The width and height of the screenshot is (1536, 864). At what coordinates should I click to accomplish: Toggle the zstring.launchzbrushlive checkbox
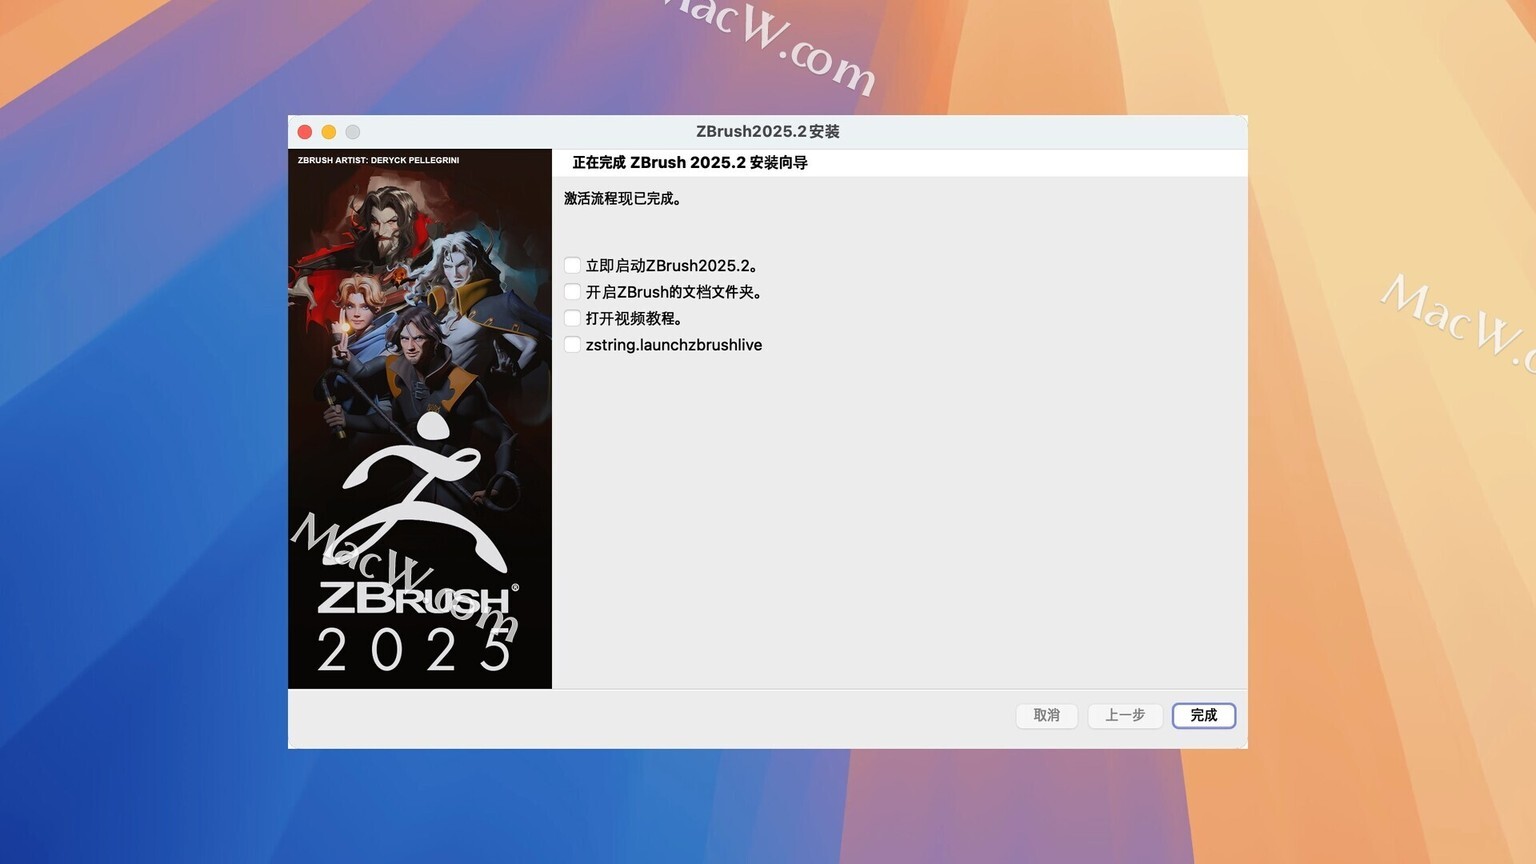click(572, 345)
